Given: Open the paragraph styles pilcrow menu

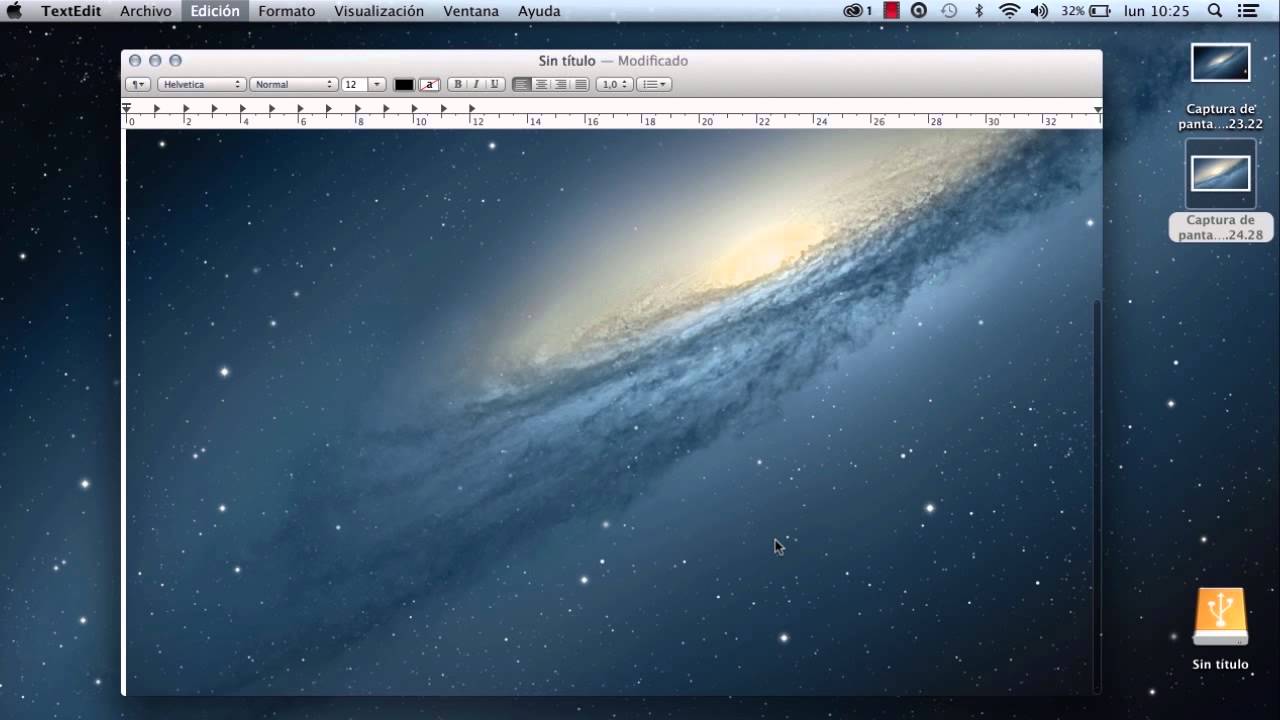Looking at the screenshot, I should [x=138, y=85].
